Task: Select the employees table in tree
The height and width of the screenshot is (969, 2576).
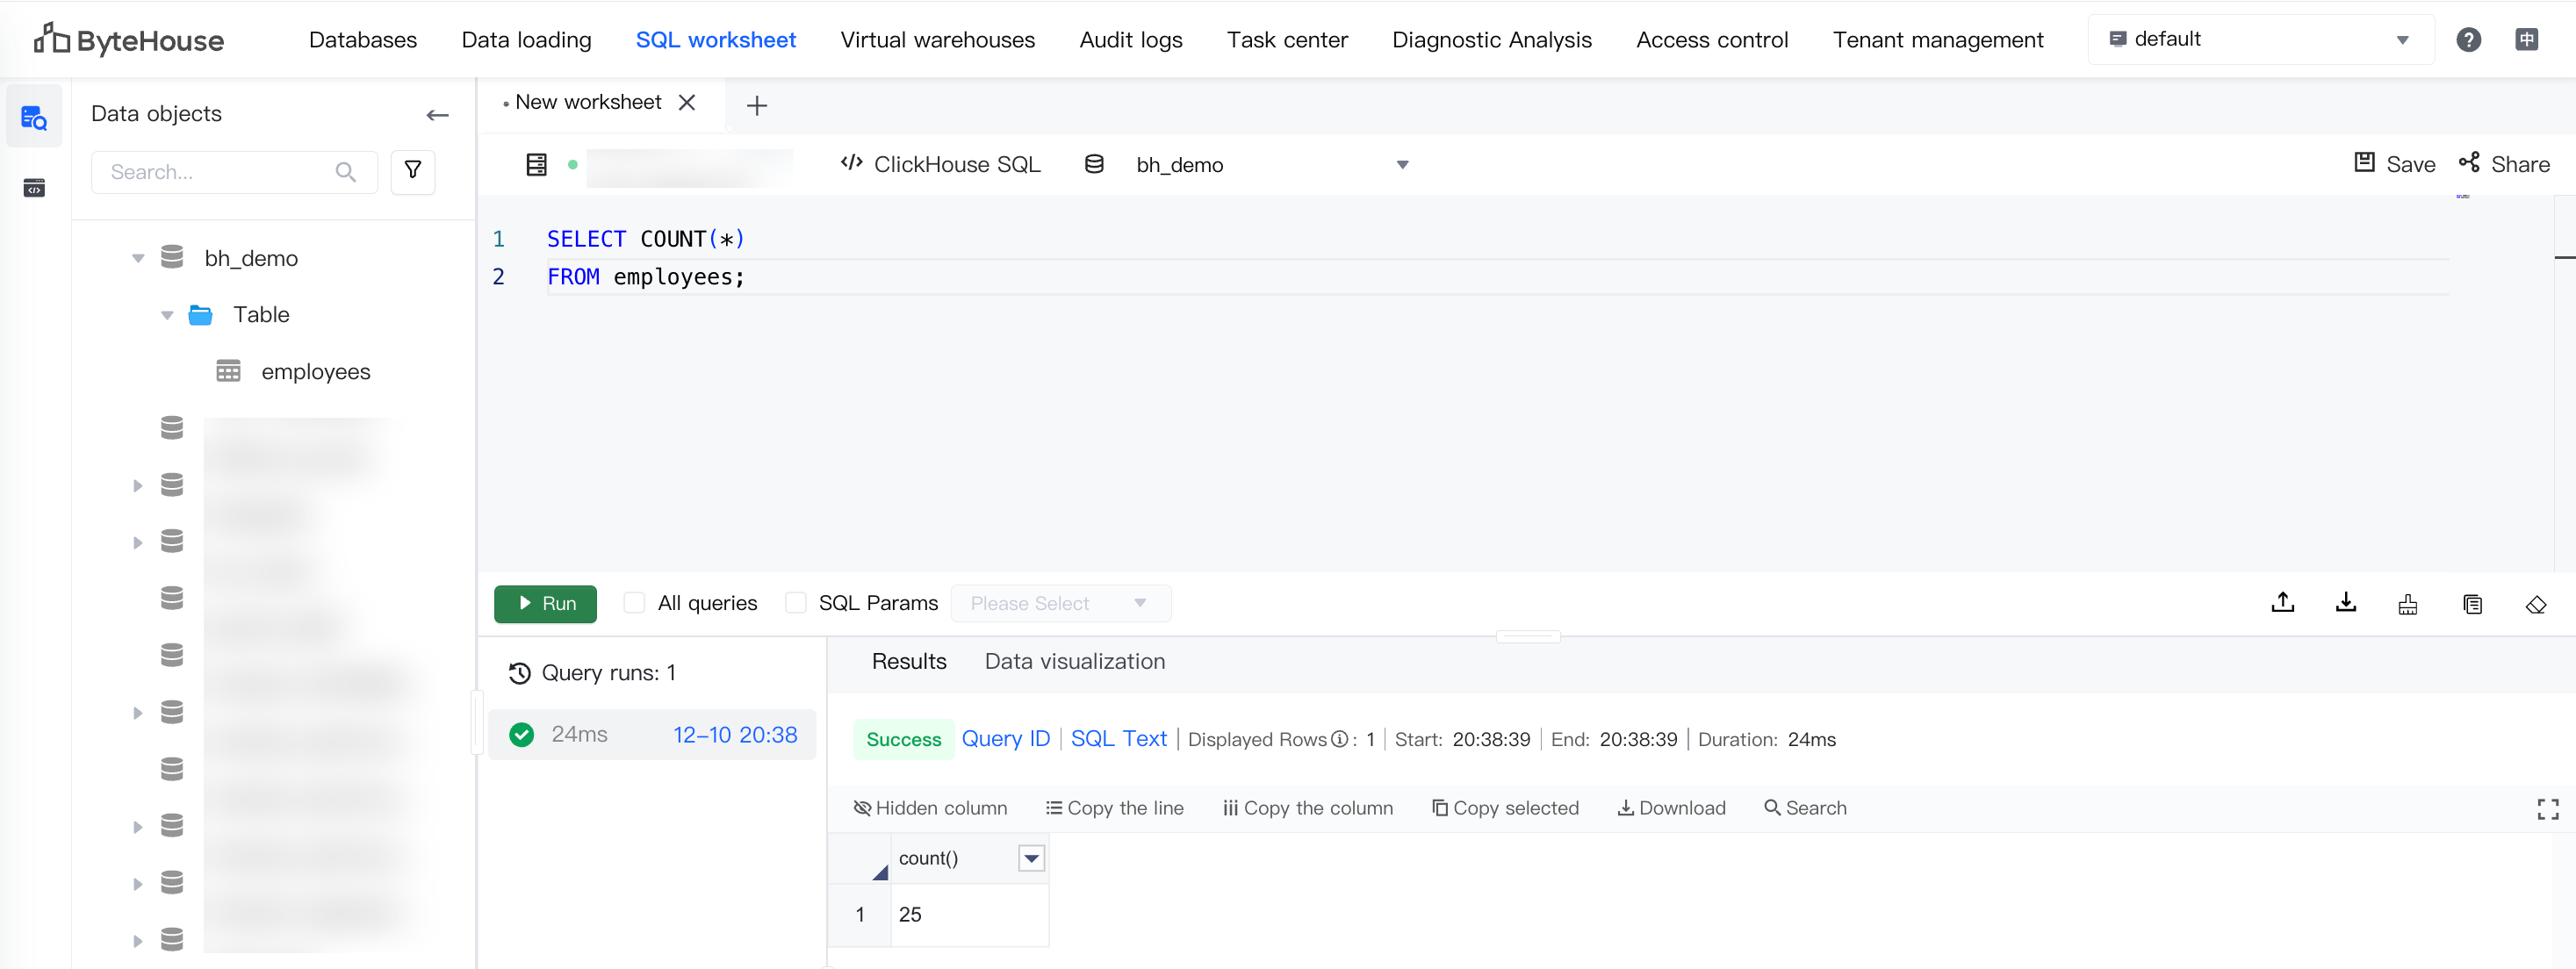Action: (x=315, y=372)
